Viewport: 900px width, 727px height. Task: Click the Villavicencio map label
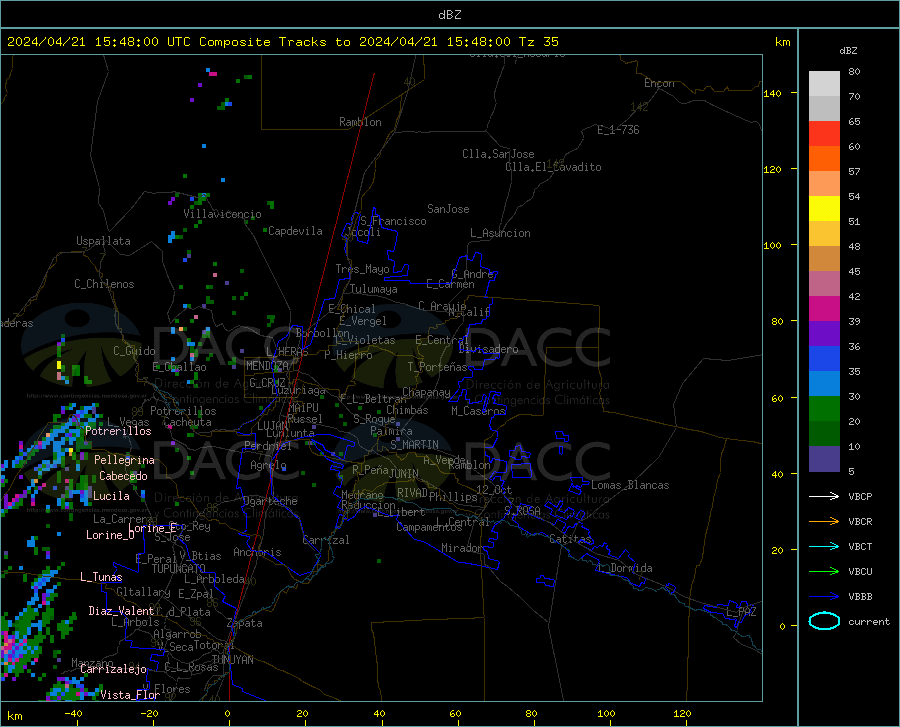222,214
